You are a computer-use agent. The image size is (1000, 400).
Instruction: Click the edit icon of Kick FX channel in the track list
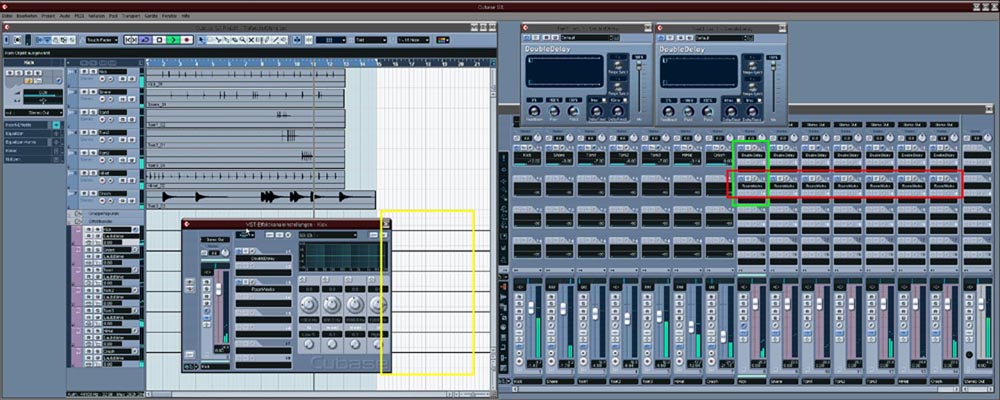[x=135, y=230]
